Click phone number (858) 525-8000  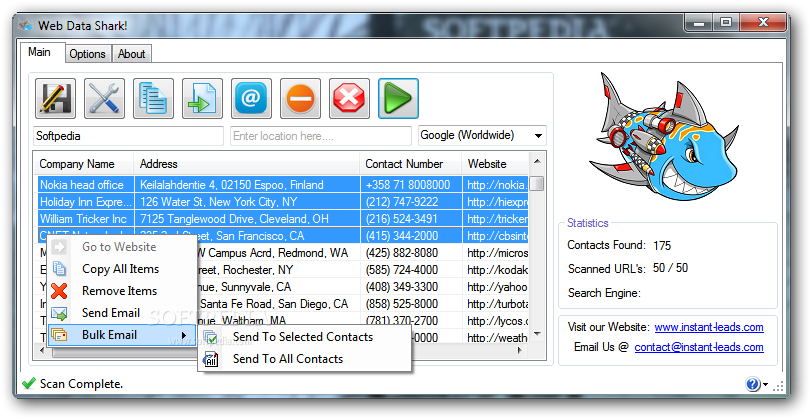coord(401,304)
